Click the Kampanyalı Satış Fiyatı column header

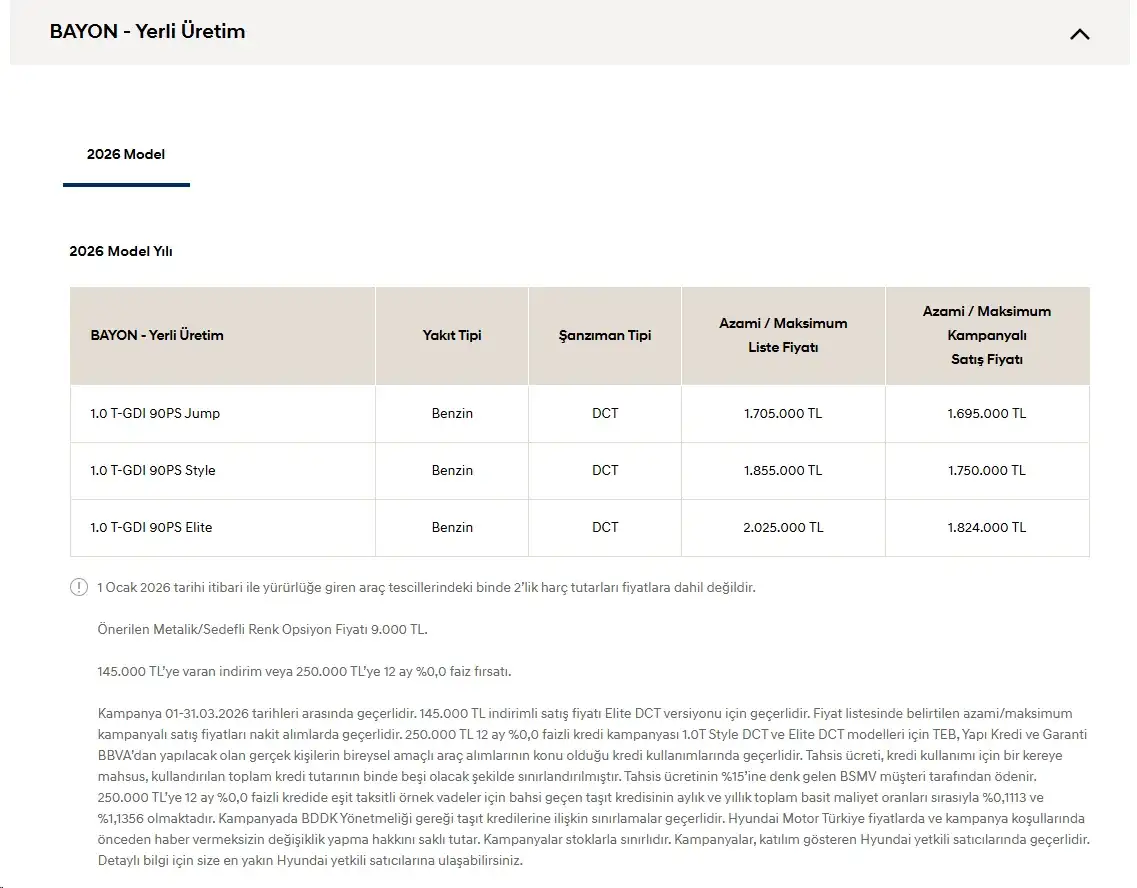(x=987, y=336)
